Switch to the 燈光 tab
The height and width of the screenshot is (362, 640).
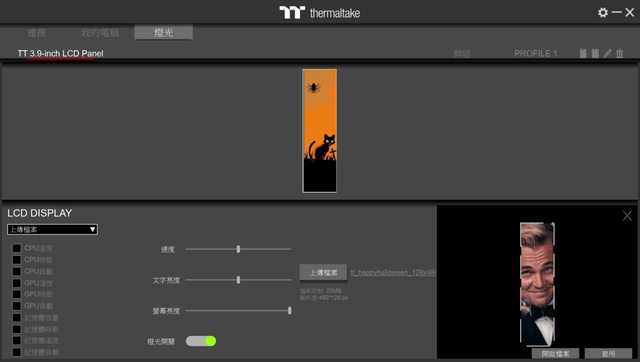[164, 33]
